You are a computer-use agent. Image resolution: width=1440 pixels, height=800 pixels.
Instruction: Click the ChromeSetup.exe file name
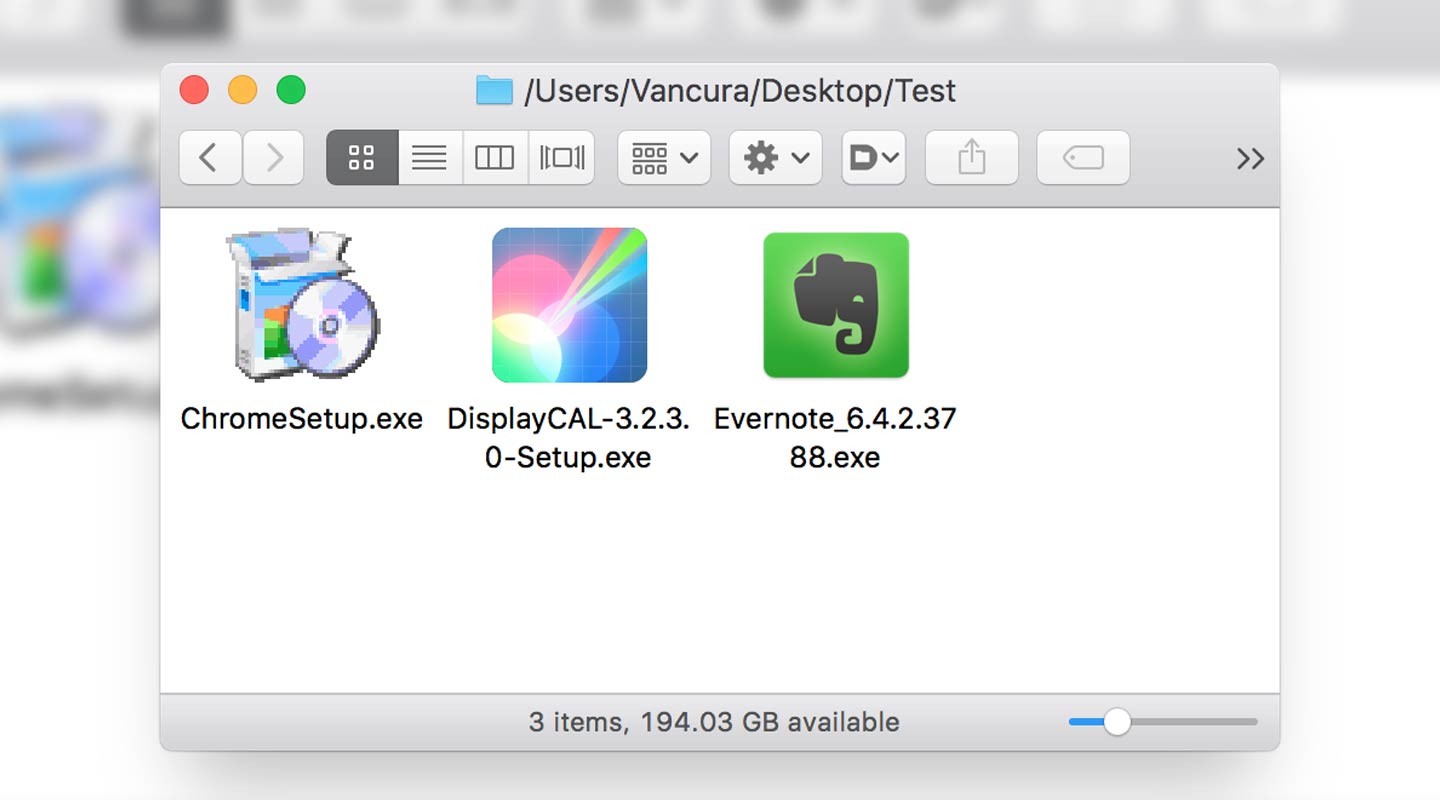pos(302,418)
